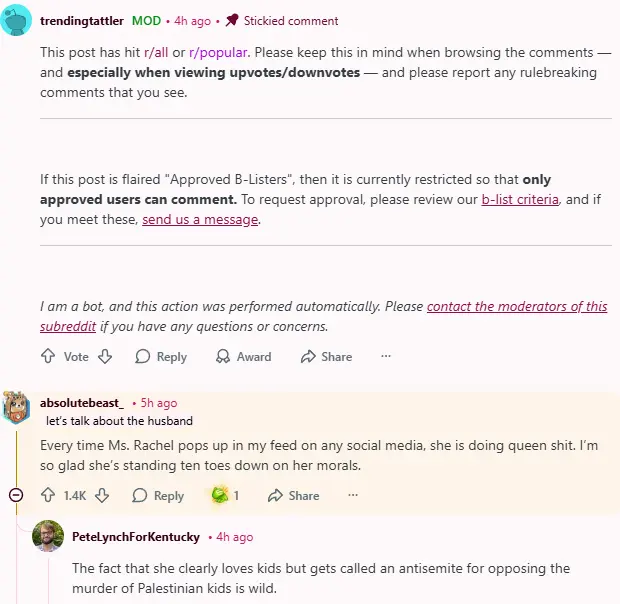620x604 pixels.
Task: Downvote the absolutebeast_ comment
Action: (101, 495)
